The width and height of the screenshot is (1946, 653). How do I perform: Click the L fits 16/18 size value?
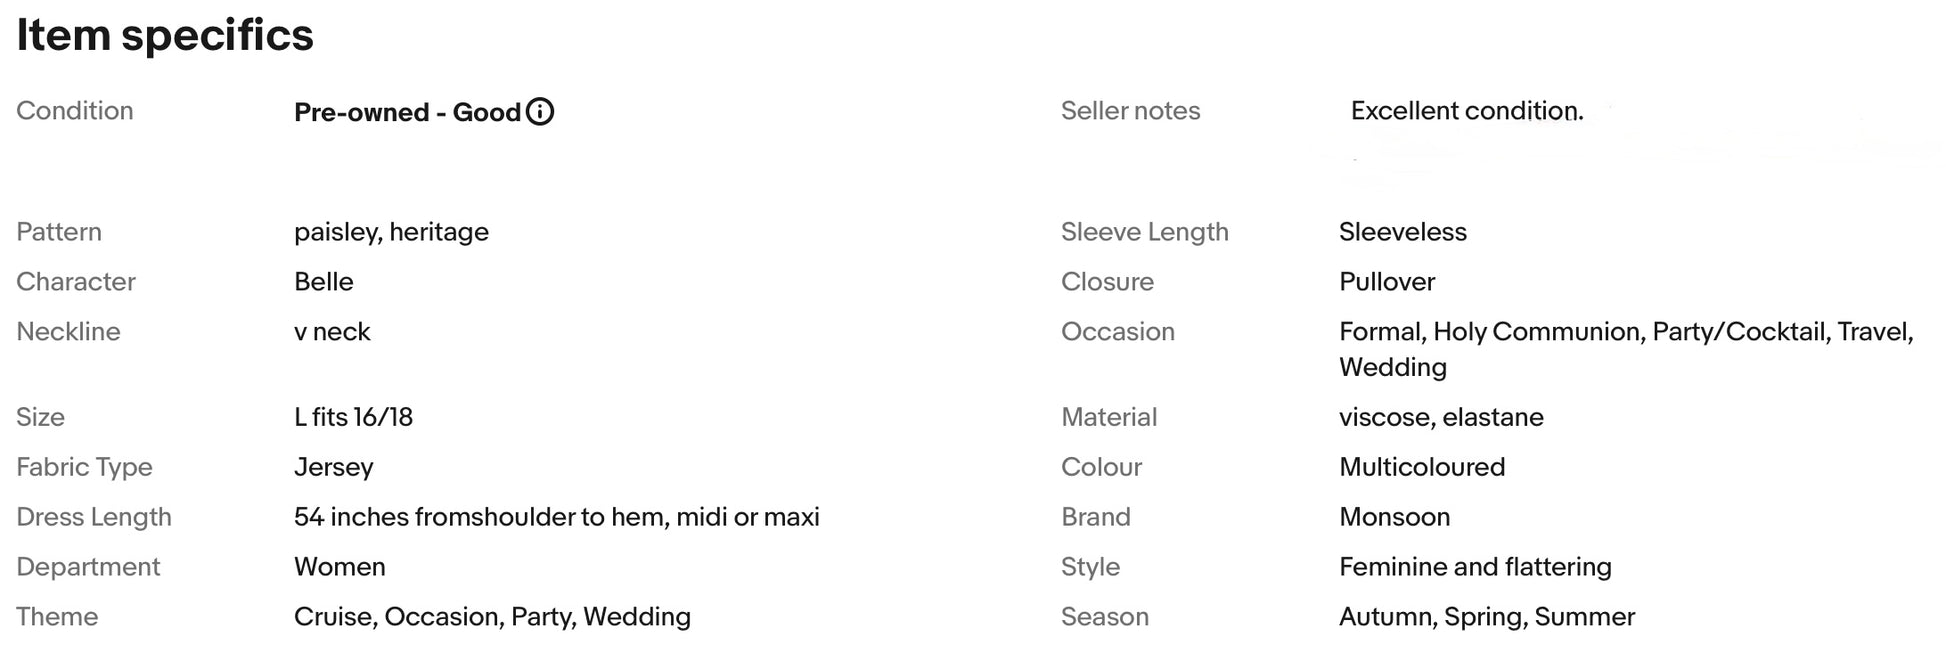click(x=354, y=417)
